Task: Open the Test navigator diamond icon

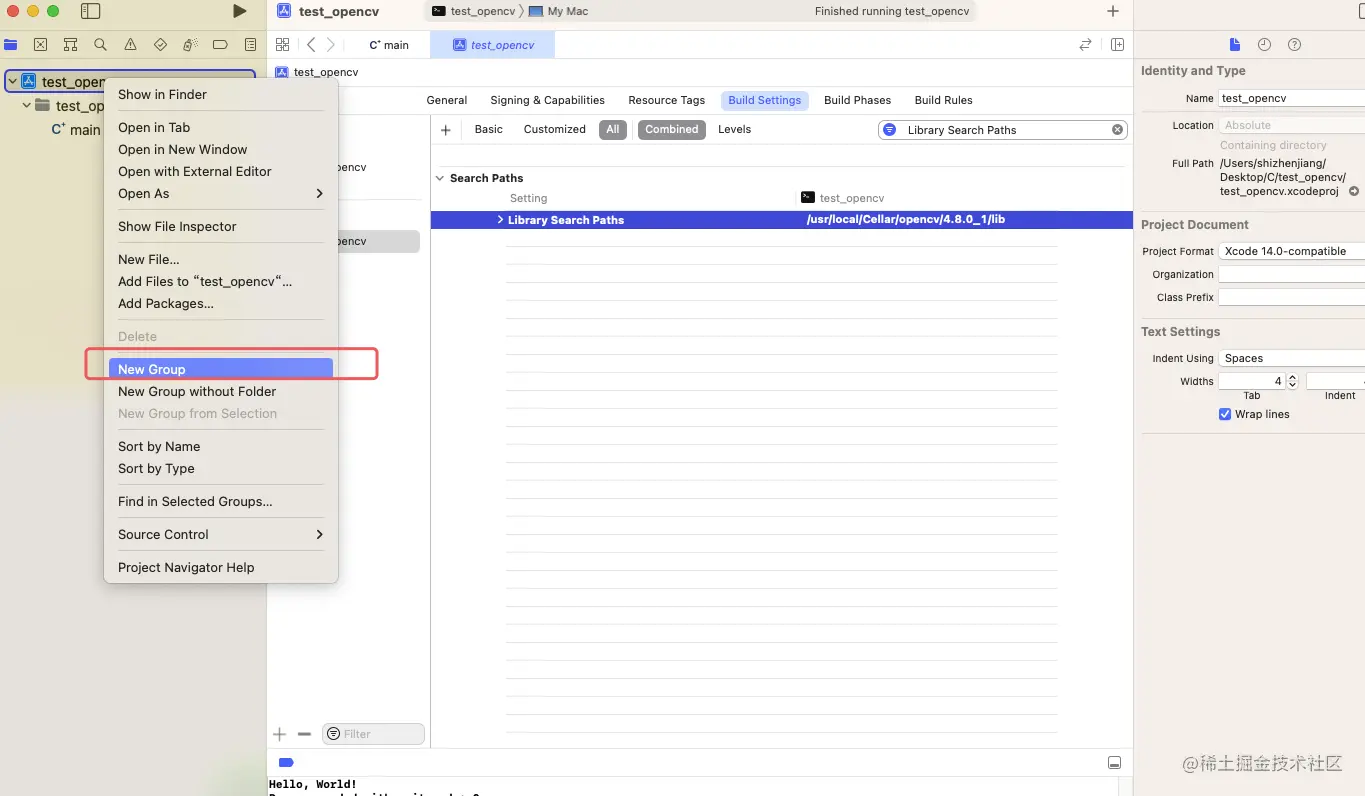Action: point(160,44)
